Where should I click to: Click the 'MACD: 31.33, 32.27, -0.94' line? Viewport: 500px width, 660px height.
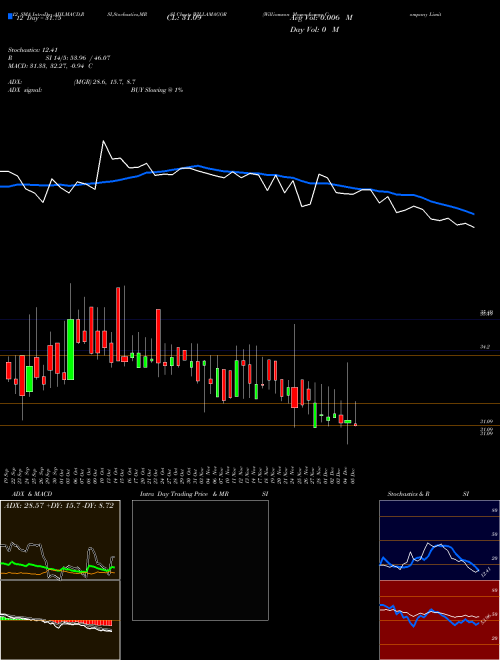(x=51, y=66)
